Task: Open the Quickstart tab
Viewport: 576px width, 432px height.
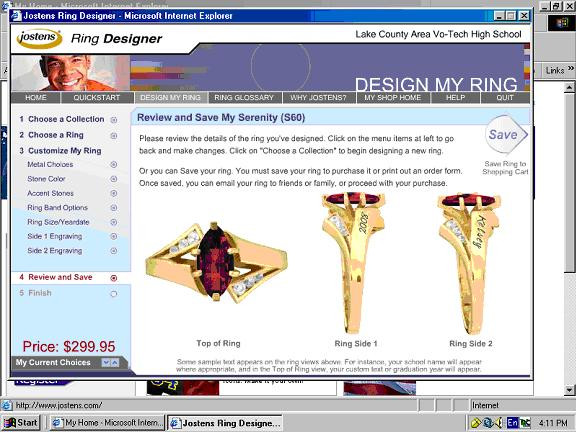Action: pos(97,98)
